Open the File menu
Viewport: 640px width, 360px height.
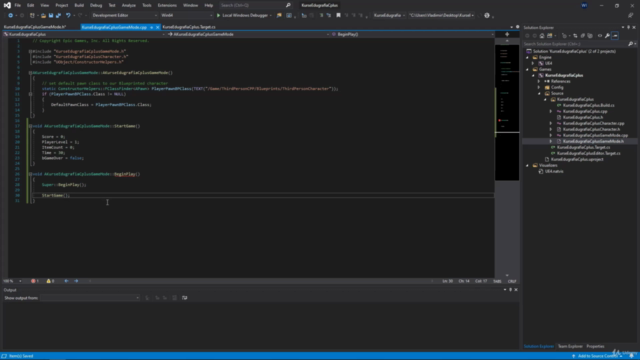click(x=18, y=5)
